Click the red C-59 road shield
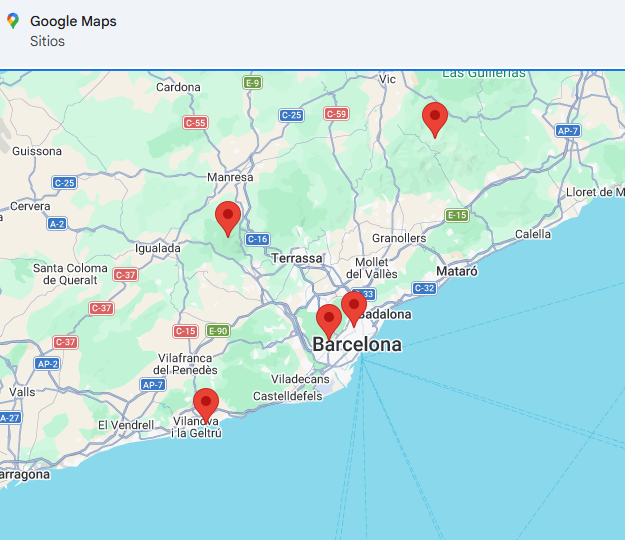Viewport: 625px width, 540px height. click(x=336, y=114)
